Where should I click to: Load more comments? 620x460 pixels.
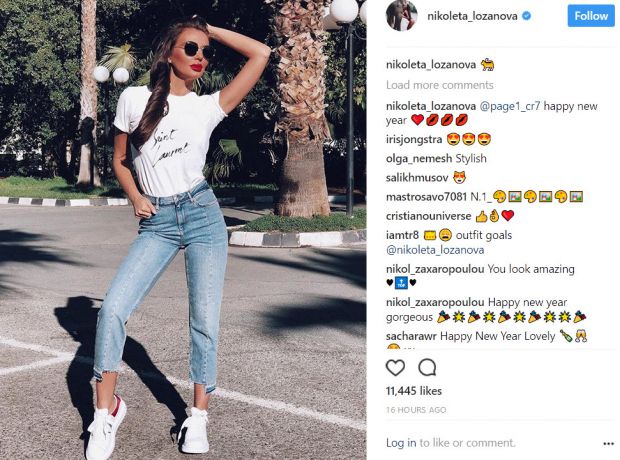pos(440,85)
